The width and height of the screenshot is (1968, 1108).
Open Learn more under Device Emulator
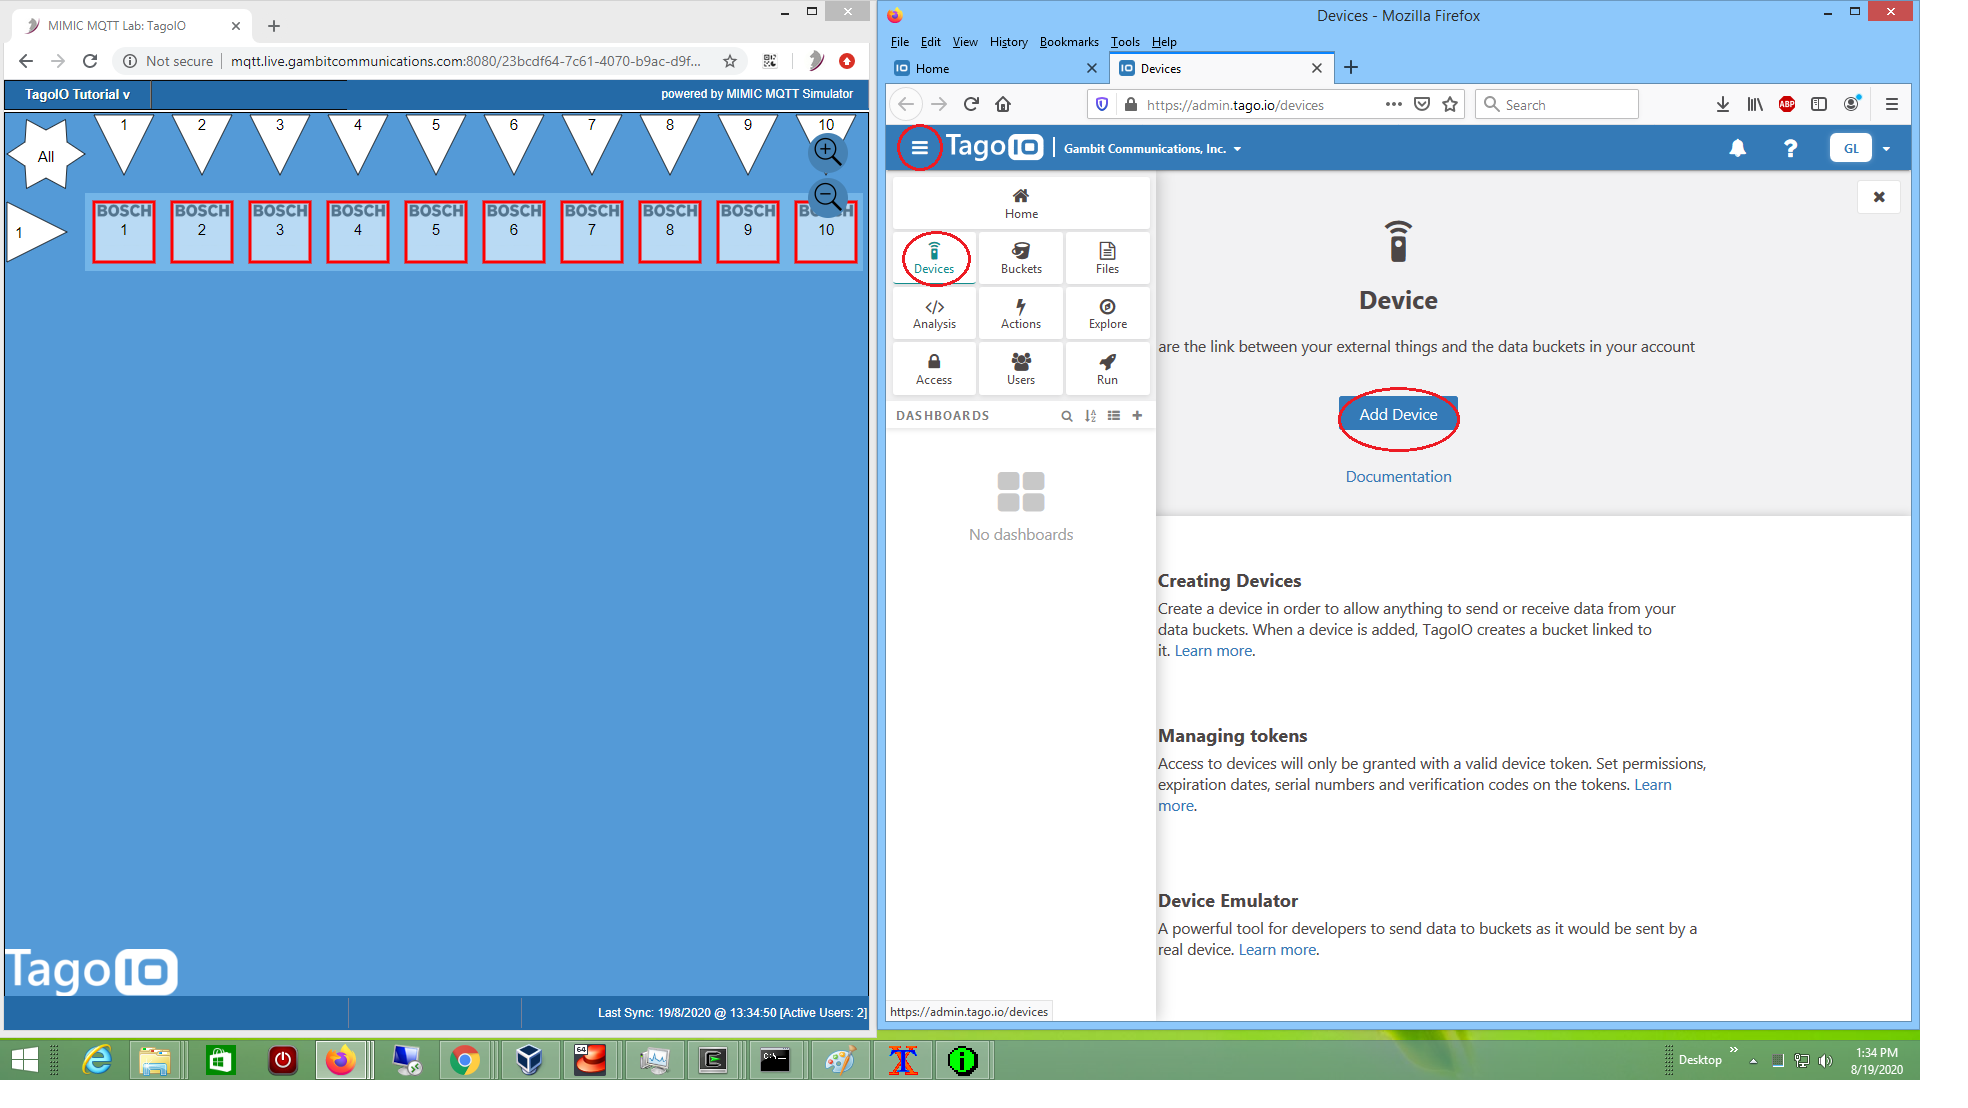[x=1277, y=950]
